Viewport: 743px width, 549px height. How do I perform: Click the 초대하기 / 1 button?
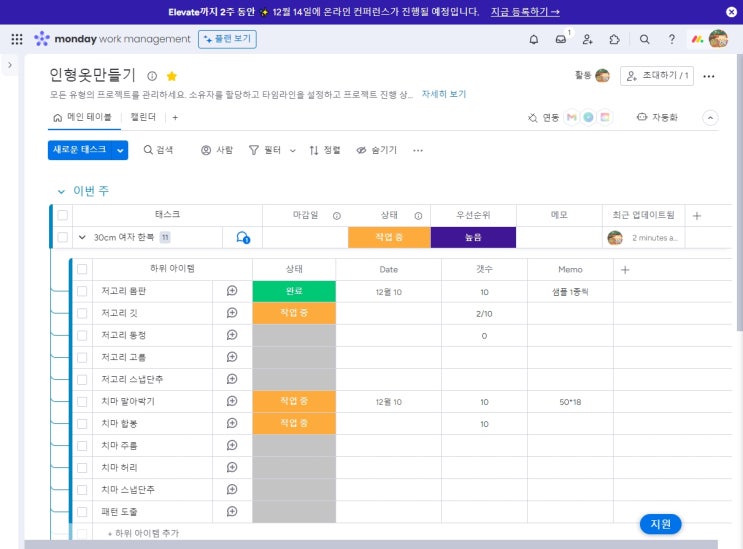coord(656,76)
